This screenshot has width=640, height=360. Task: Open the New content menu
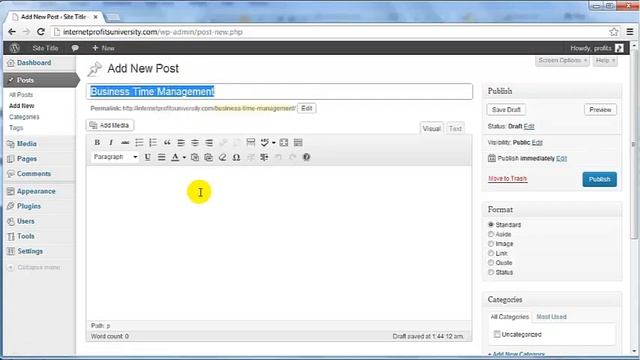point(103,48)
